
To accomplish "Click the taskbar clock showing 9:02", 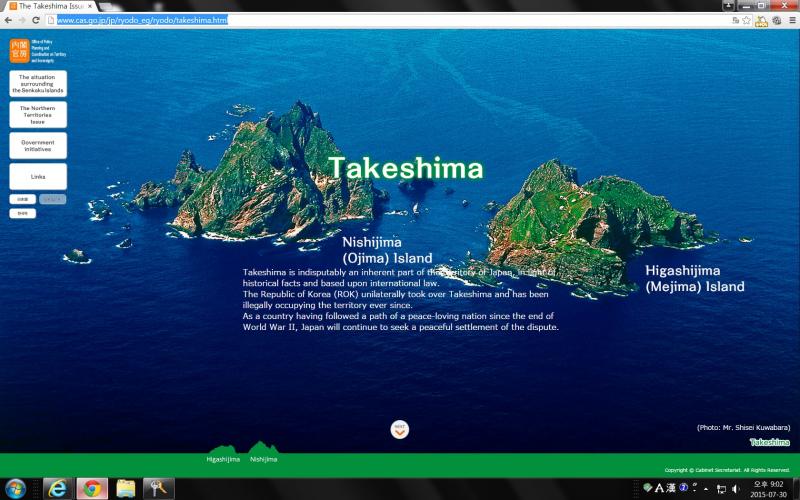I will [x=768, y=488].
